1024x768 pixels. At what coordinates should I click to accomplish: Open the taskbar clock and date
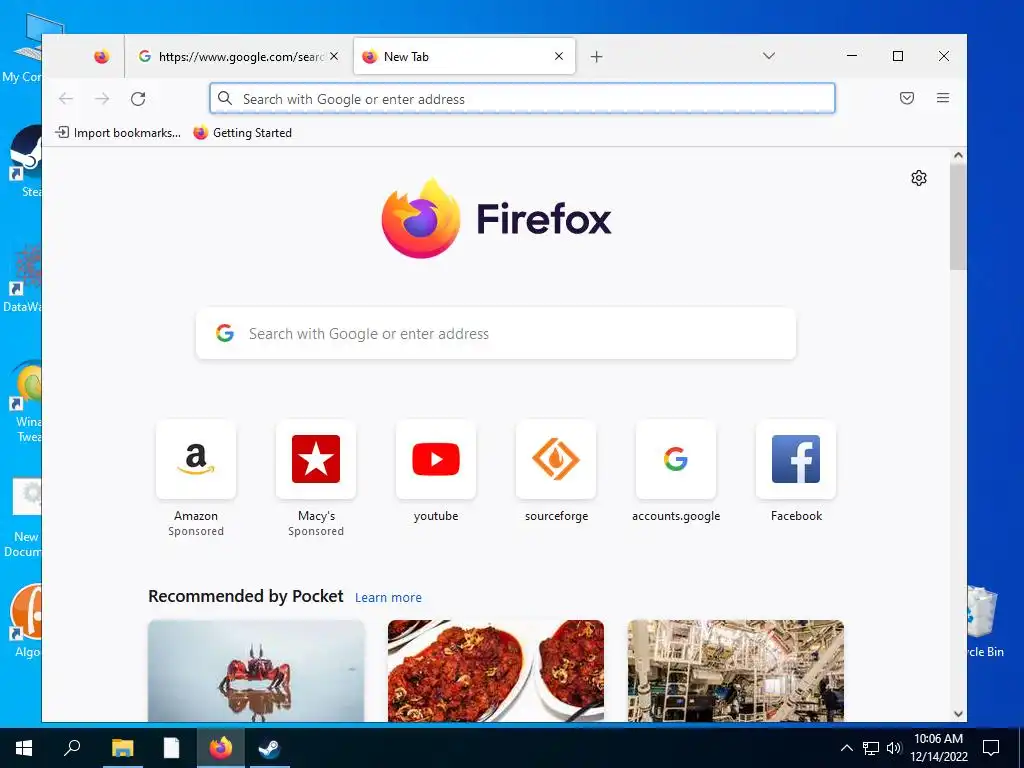pyautogui.click(x=938, y=748)
